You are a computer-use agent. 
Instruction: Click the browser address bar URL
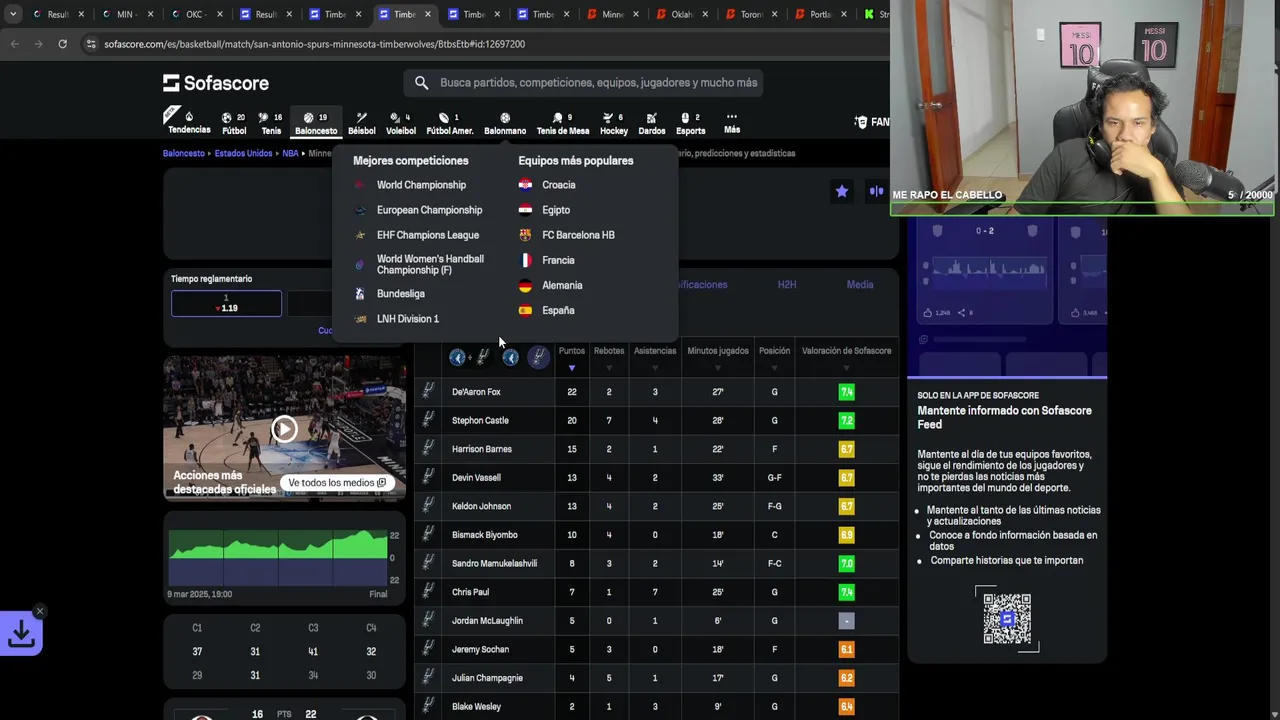click(x=314, y=44)
